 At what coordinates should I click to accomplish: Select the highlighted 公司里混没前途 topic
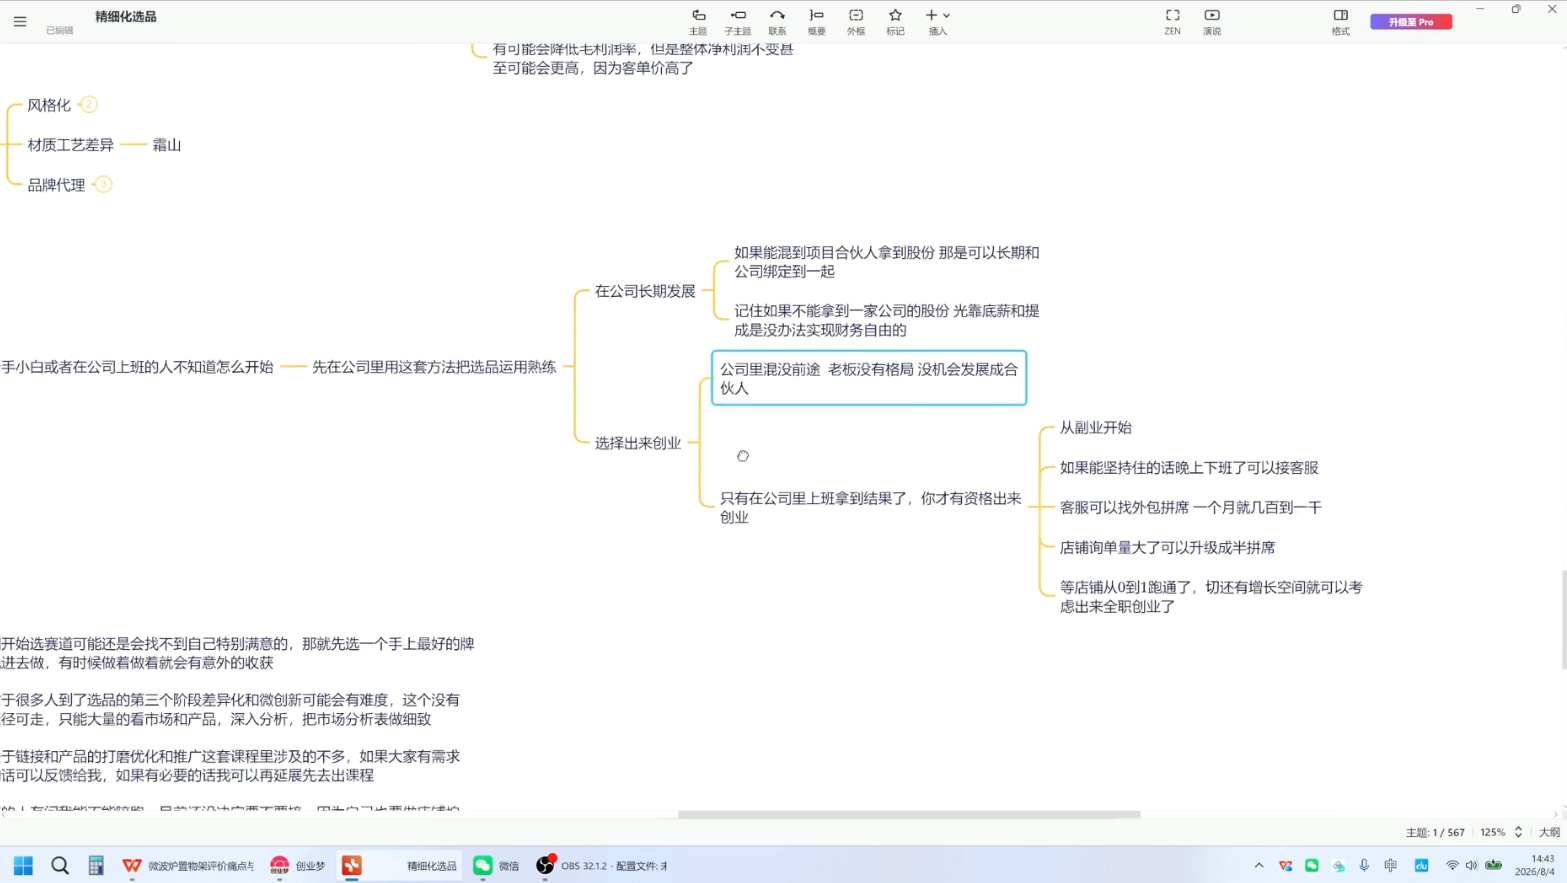pyautogui.click(x=869, y=378)
